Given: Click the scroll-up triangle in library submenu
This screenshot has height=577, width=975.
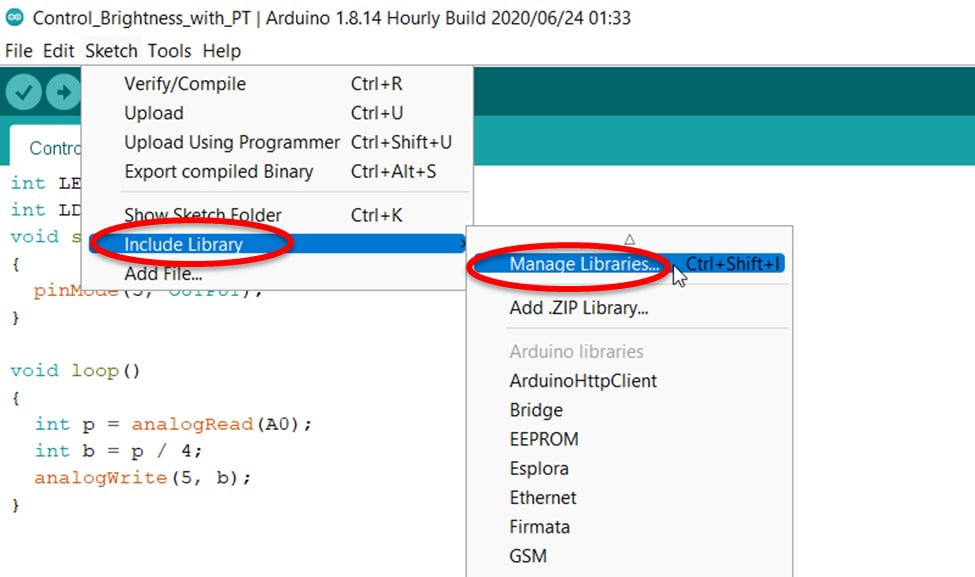Looking at the screenshot, I should (x=629, y=239).
